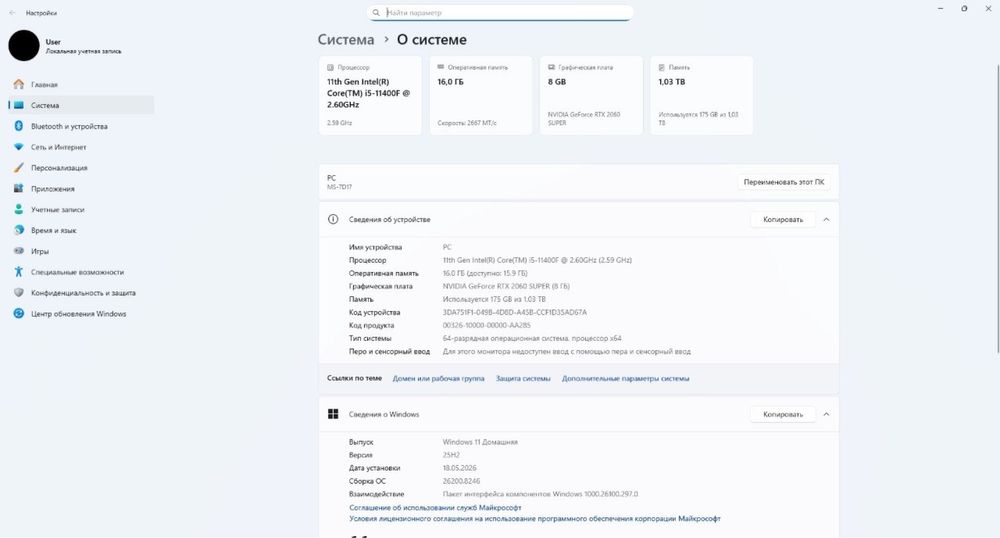Click the Тип системы value text

coord(532,338)
